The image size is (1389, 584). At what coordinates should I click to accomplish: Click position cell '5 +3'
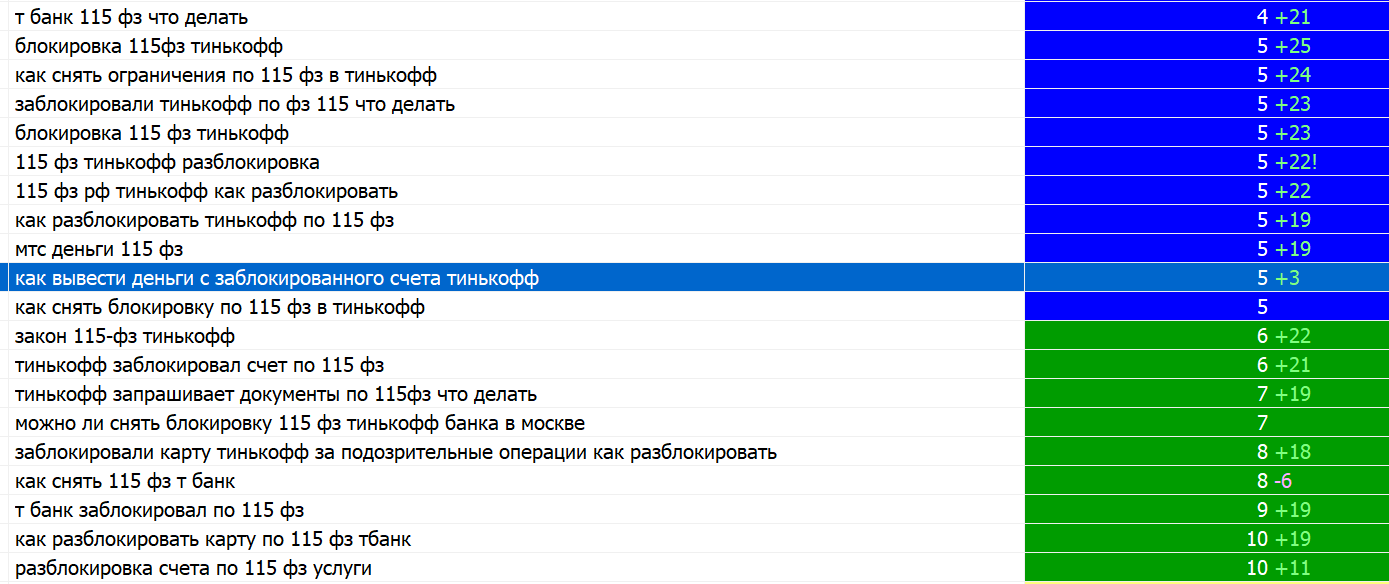click(x=1206, y=278)
